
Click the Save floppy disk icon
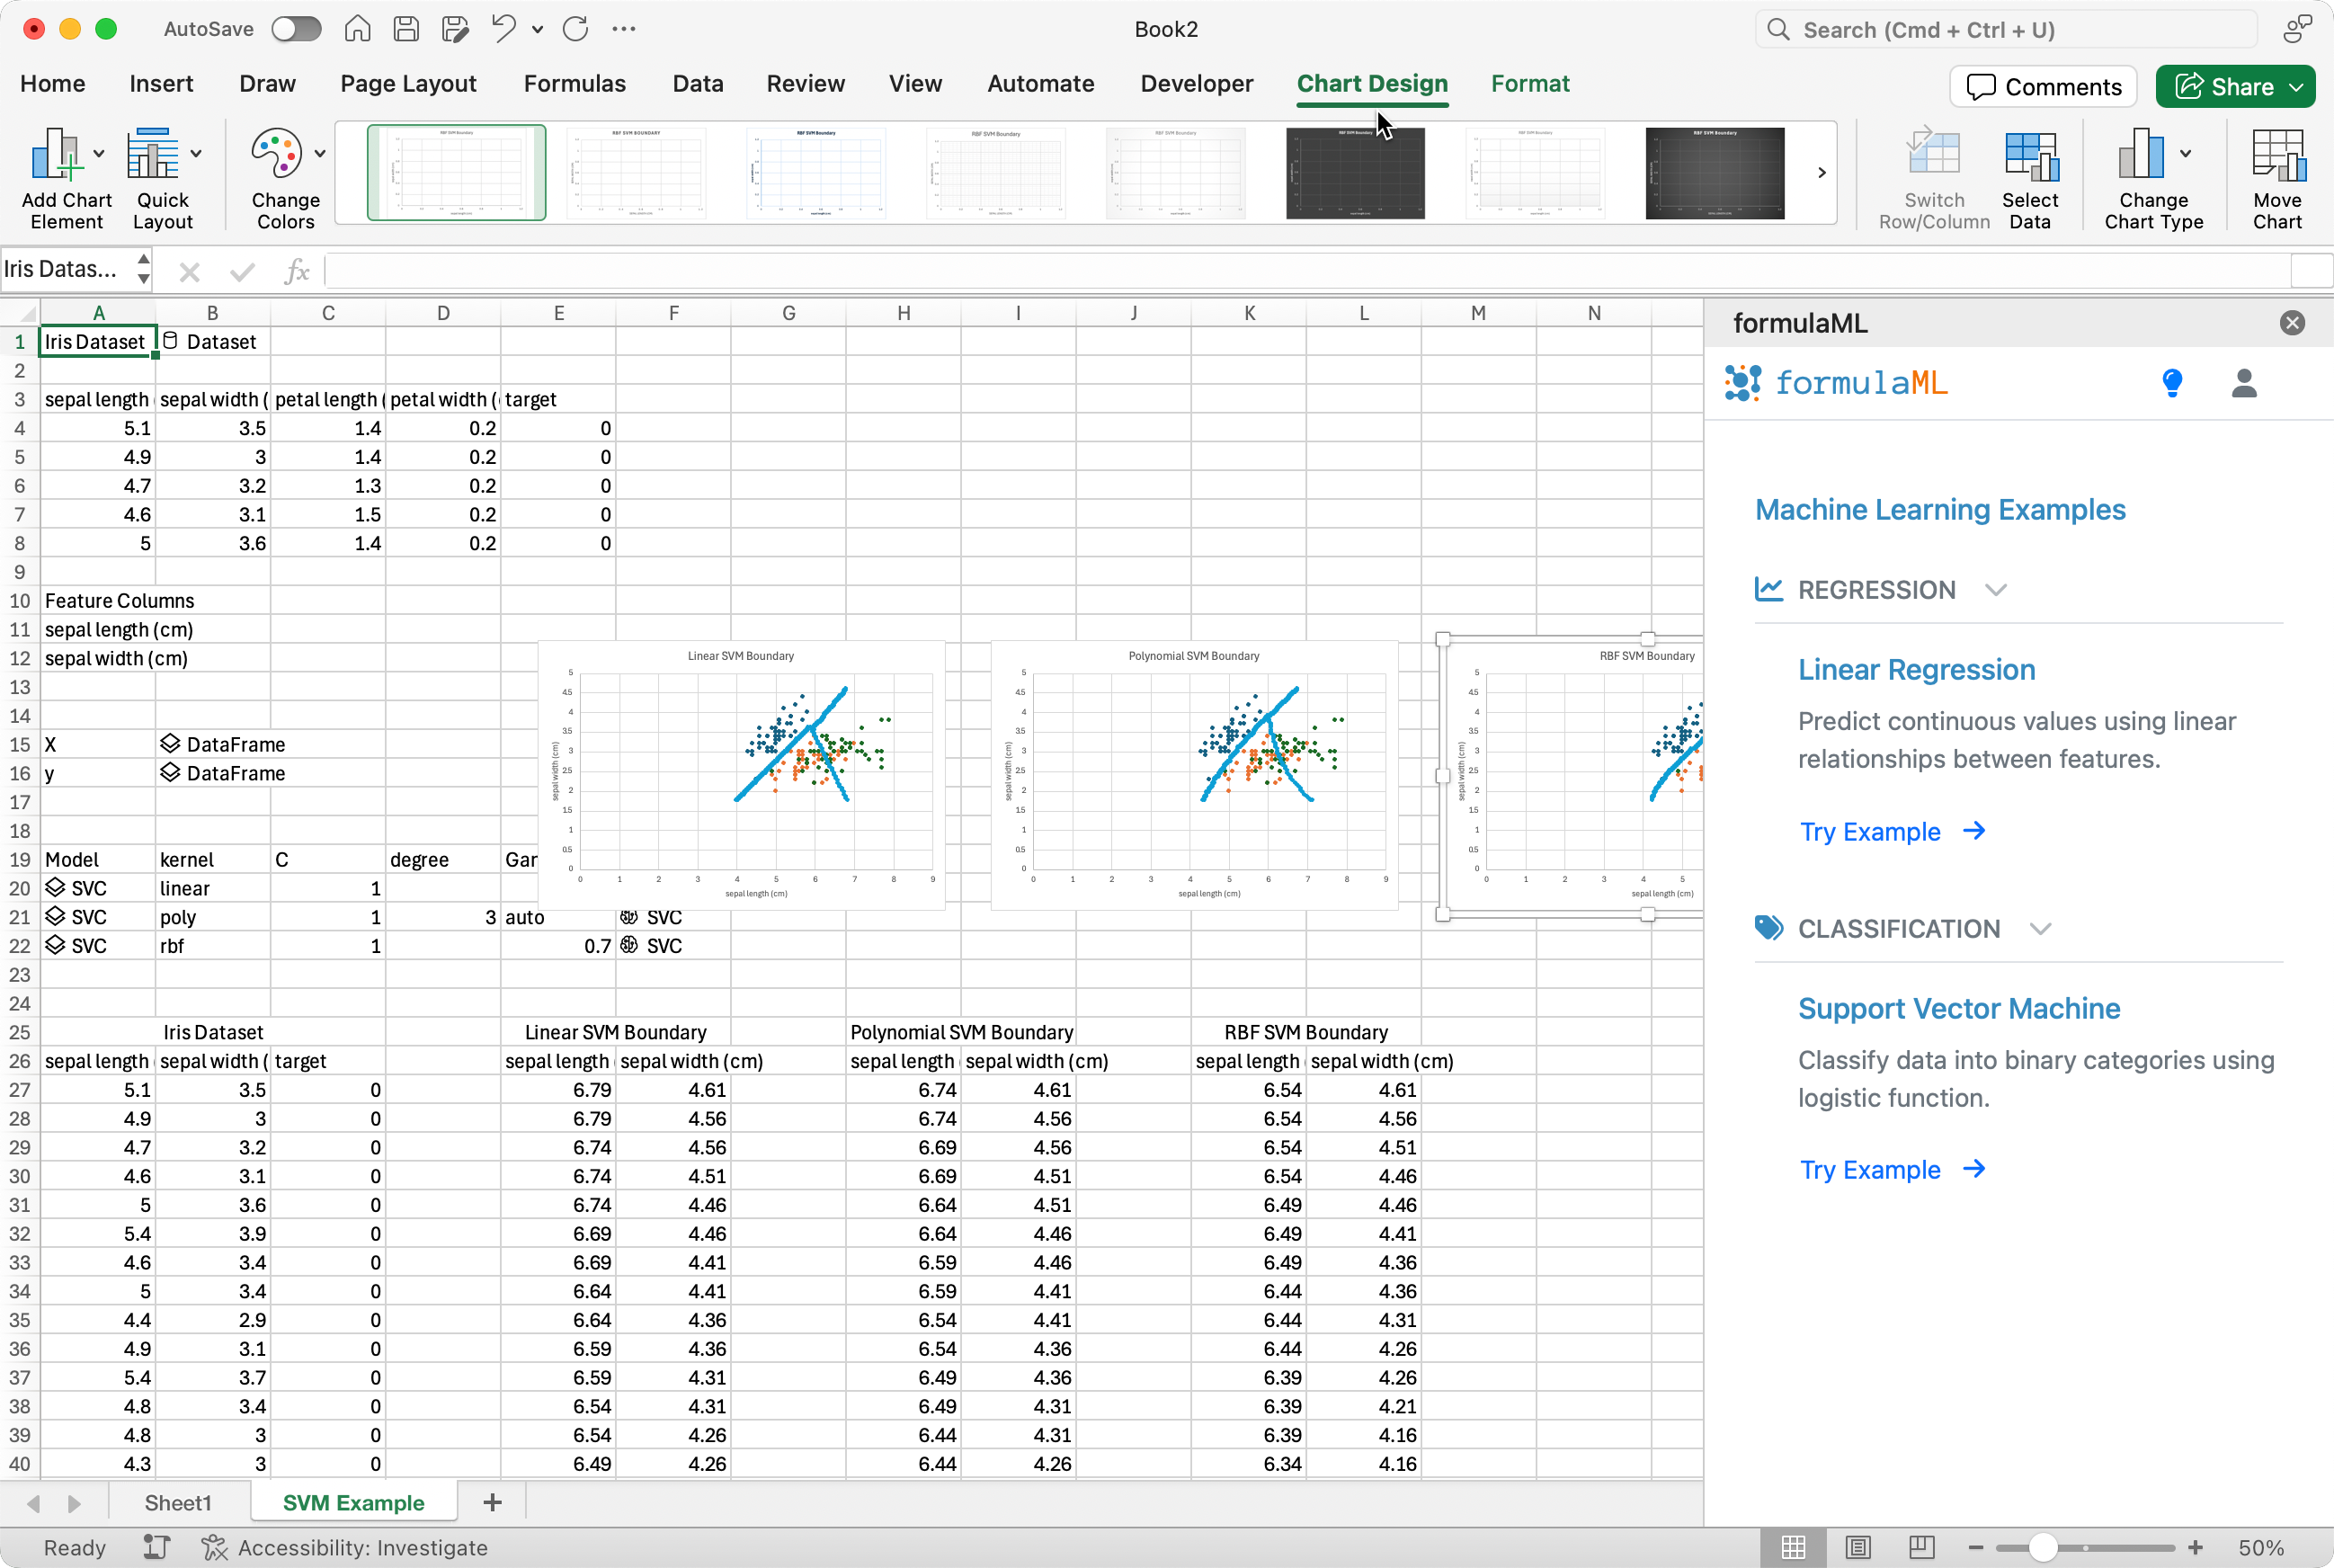pos(406,29)
